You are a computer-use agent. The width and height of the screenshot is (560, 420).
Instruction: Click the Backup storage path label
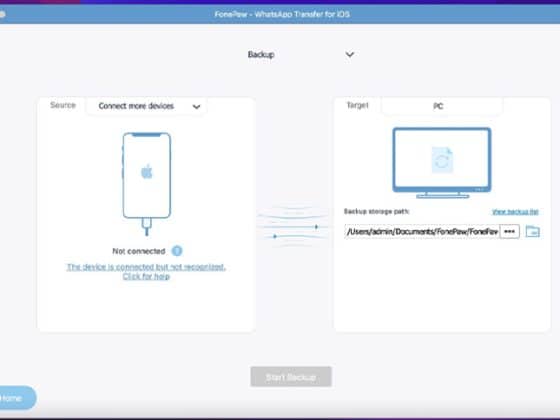pos(376,211)
